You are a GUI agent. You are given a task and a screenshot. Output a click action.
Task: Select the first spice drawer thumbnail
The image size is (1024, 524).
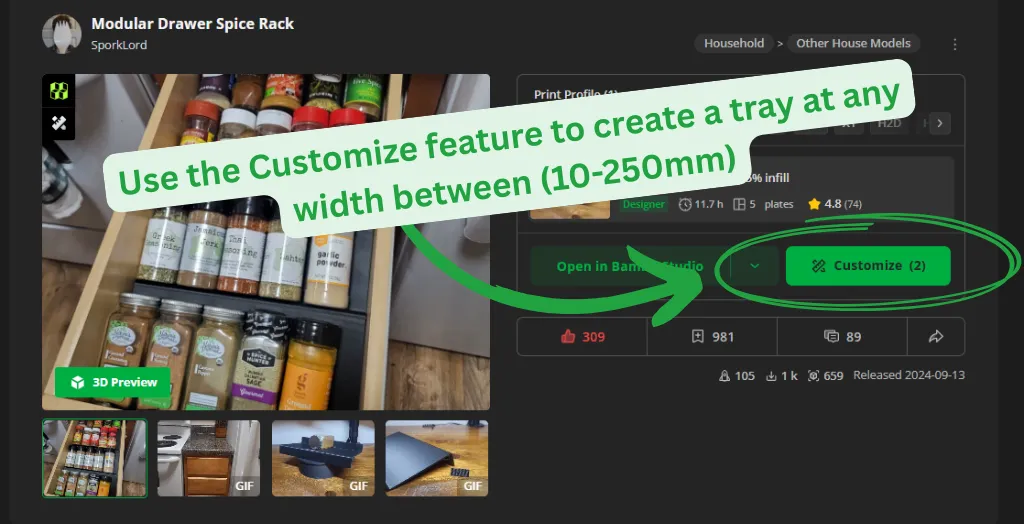tap(95, 458)
